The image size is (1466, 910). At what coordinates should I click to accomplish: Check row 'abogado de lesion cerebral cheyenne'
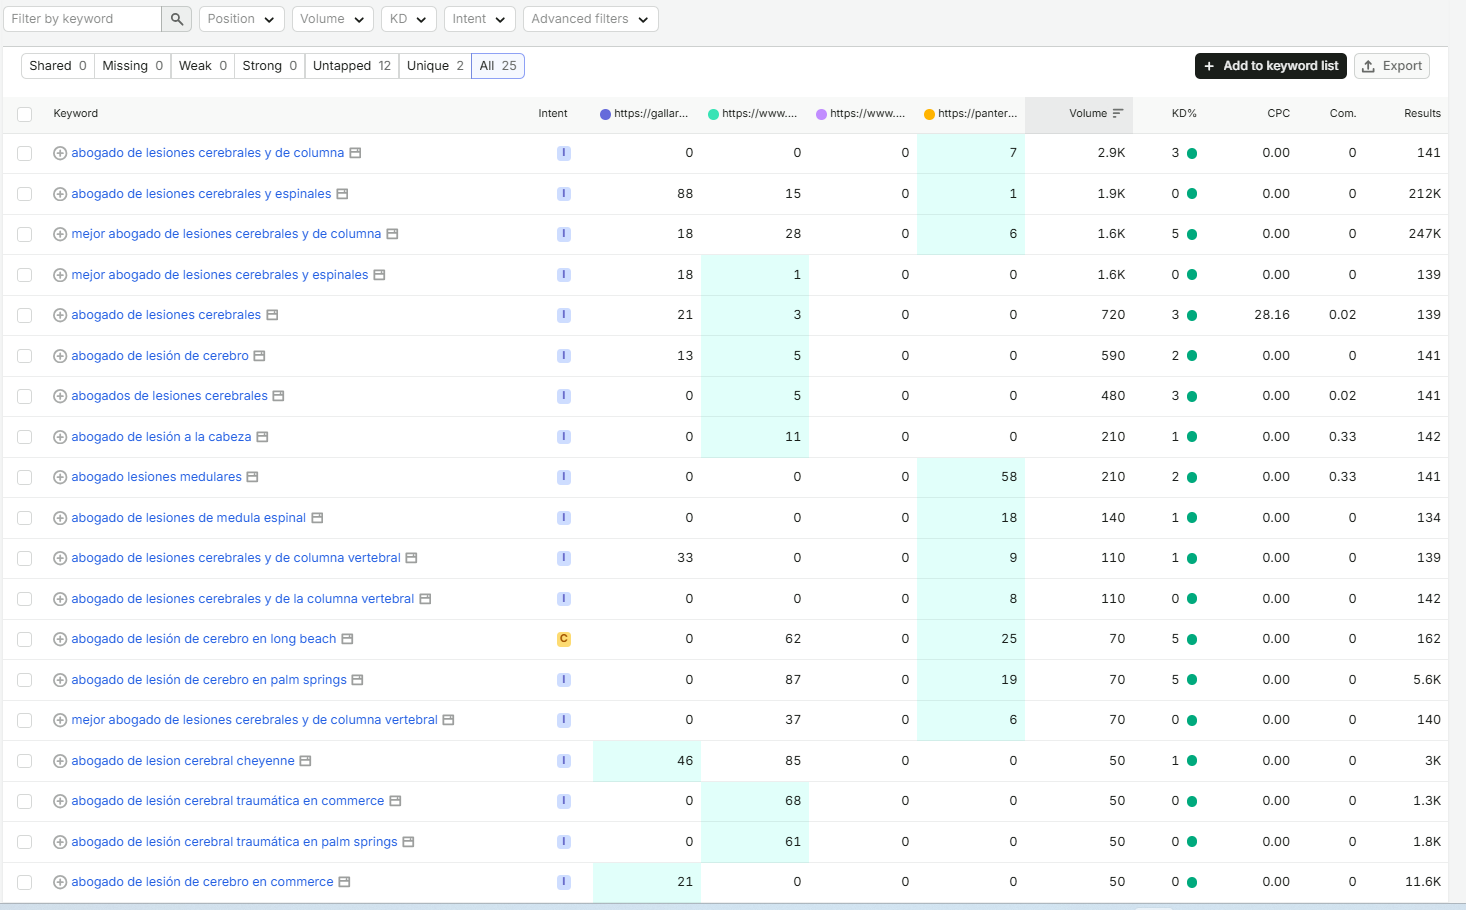pos(25,761)
